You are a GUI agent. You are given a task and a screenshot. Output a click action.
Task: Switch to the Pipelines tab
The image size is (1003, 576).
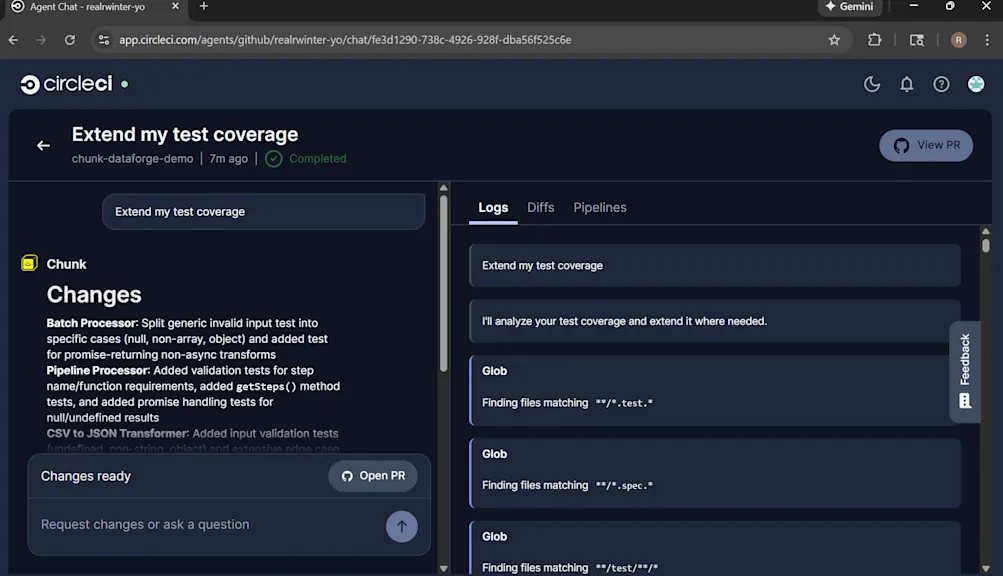pyautogui.click(x=600, y=207)
